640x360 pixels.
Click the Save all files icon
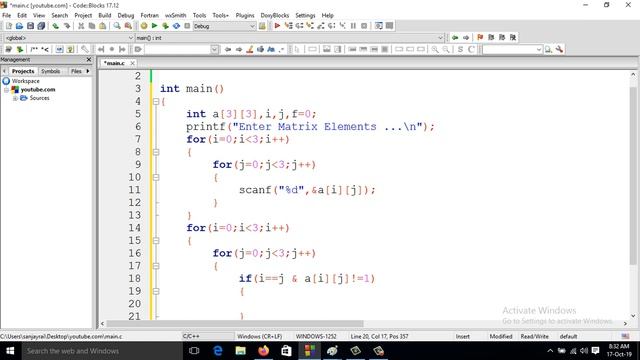(41, 26)
